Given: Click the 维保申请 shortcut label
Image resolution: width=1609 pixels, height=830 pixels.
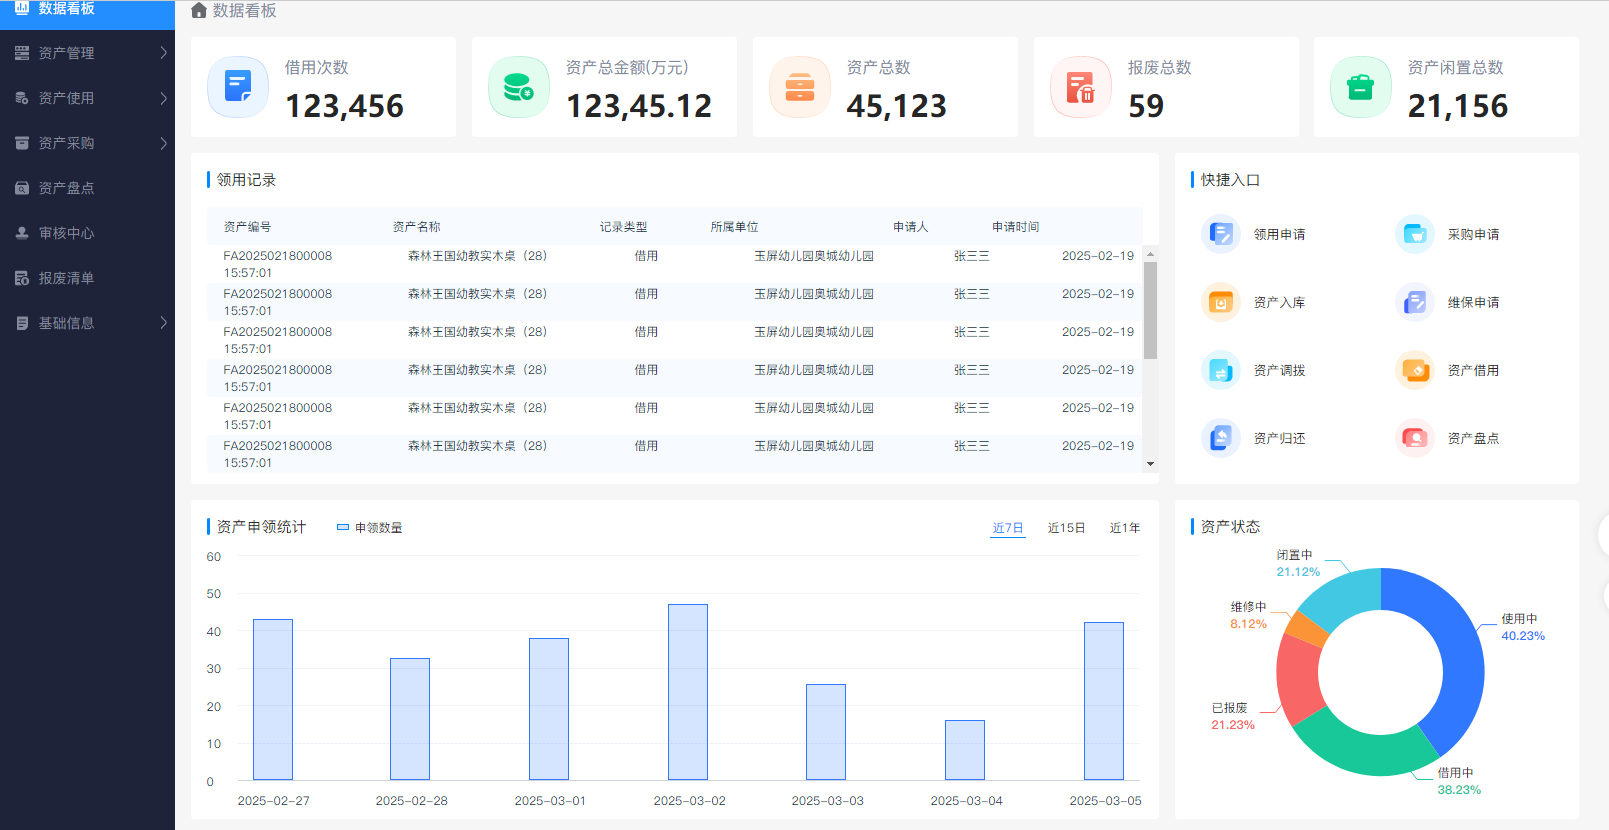Looking at the screenshot, I should pos(1473,302).
